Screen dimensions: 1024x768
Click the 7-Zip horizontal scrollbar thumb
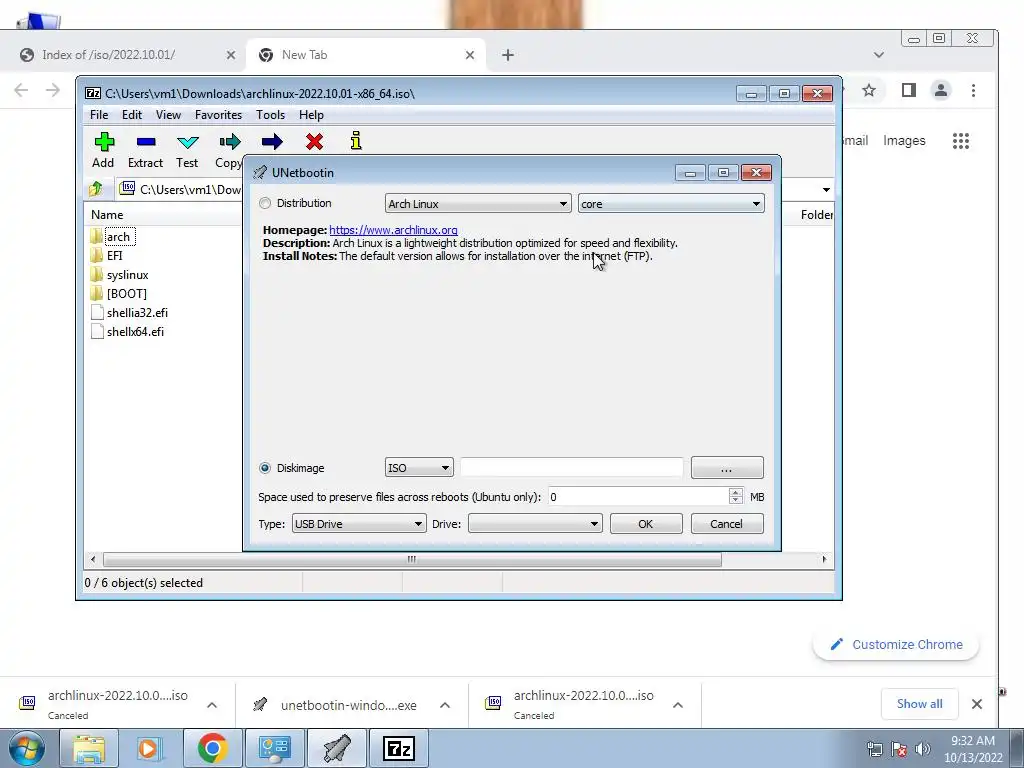[412, 559]
